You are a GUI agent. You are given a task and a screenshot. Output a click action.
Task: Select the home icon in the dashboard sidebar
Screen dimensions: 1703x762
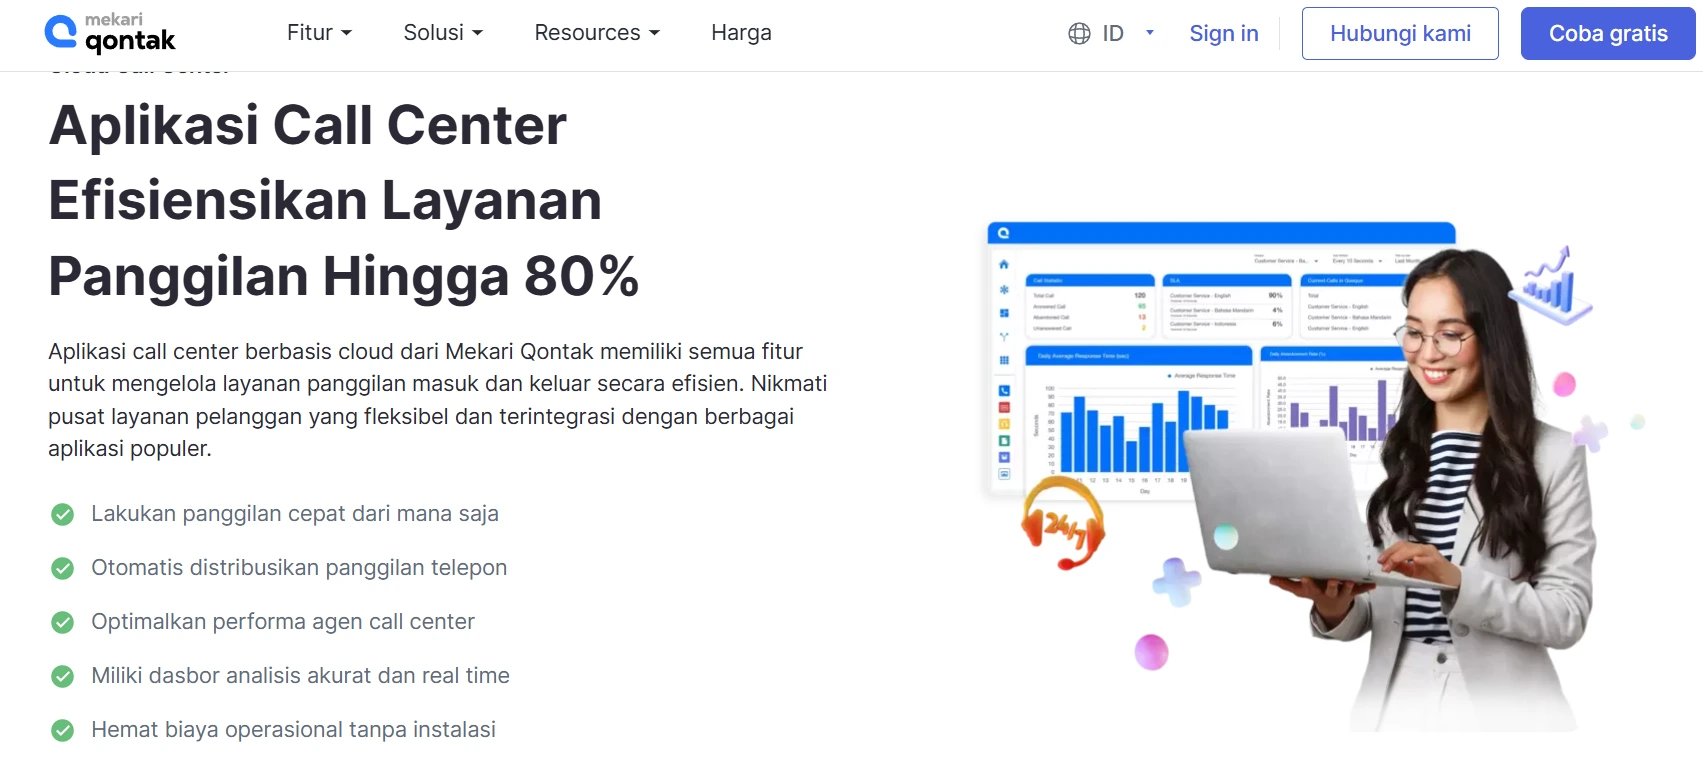[1003, 264]
